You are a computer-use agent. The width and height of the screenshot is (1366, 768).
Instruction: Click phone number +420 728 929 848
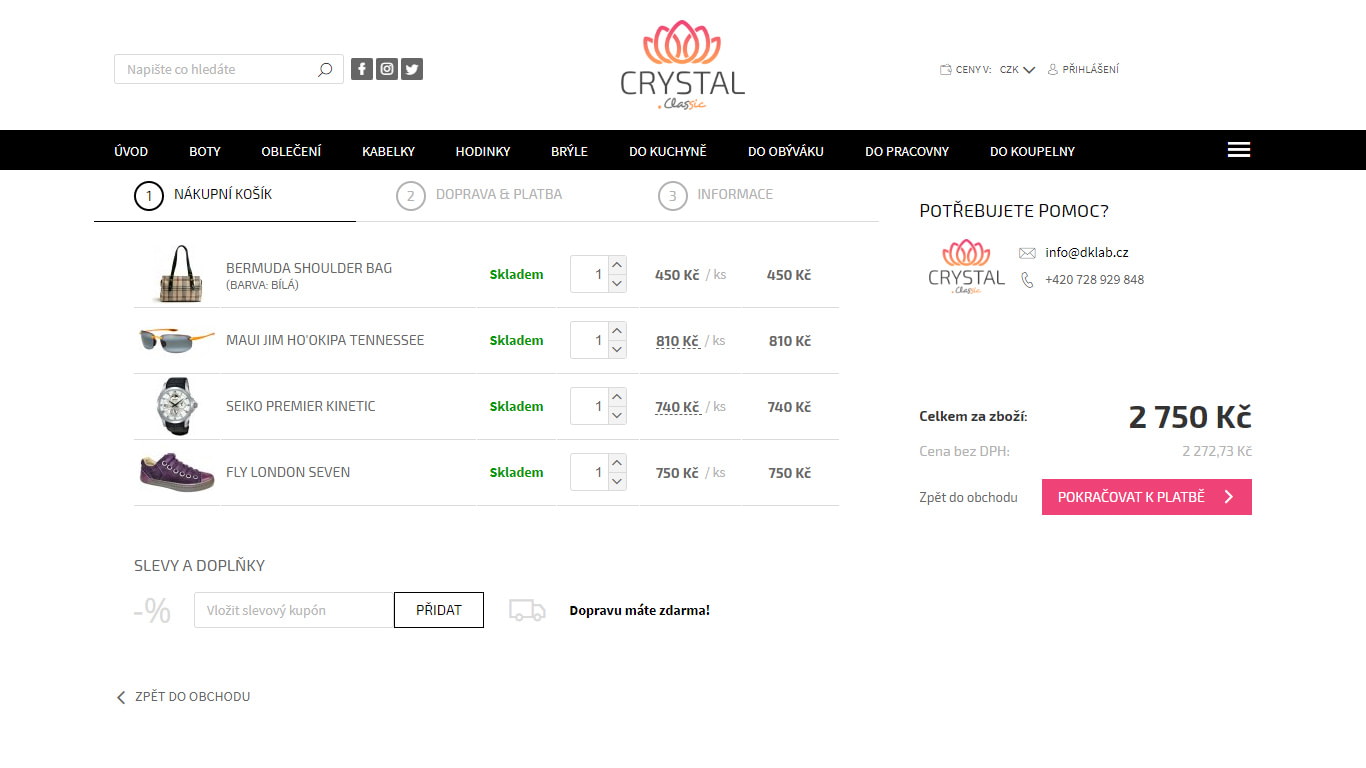(1094, 280)
